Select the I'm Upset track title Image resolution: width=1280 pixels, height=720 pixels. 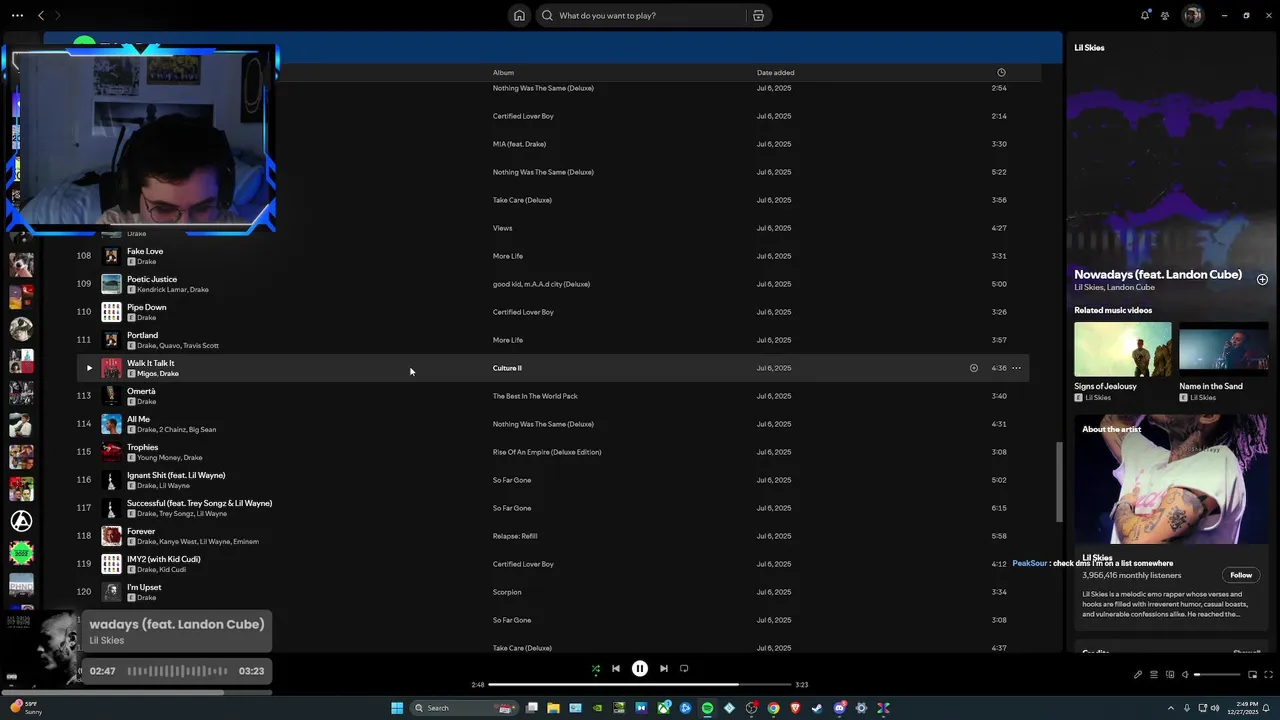[144, 587]
